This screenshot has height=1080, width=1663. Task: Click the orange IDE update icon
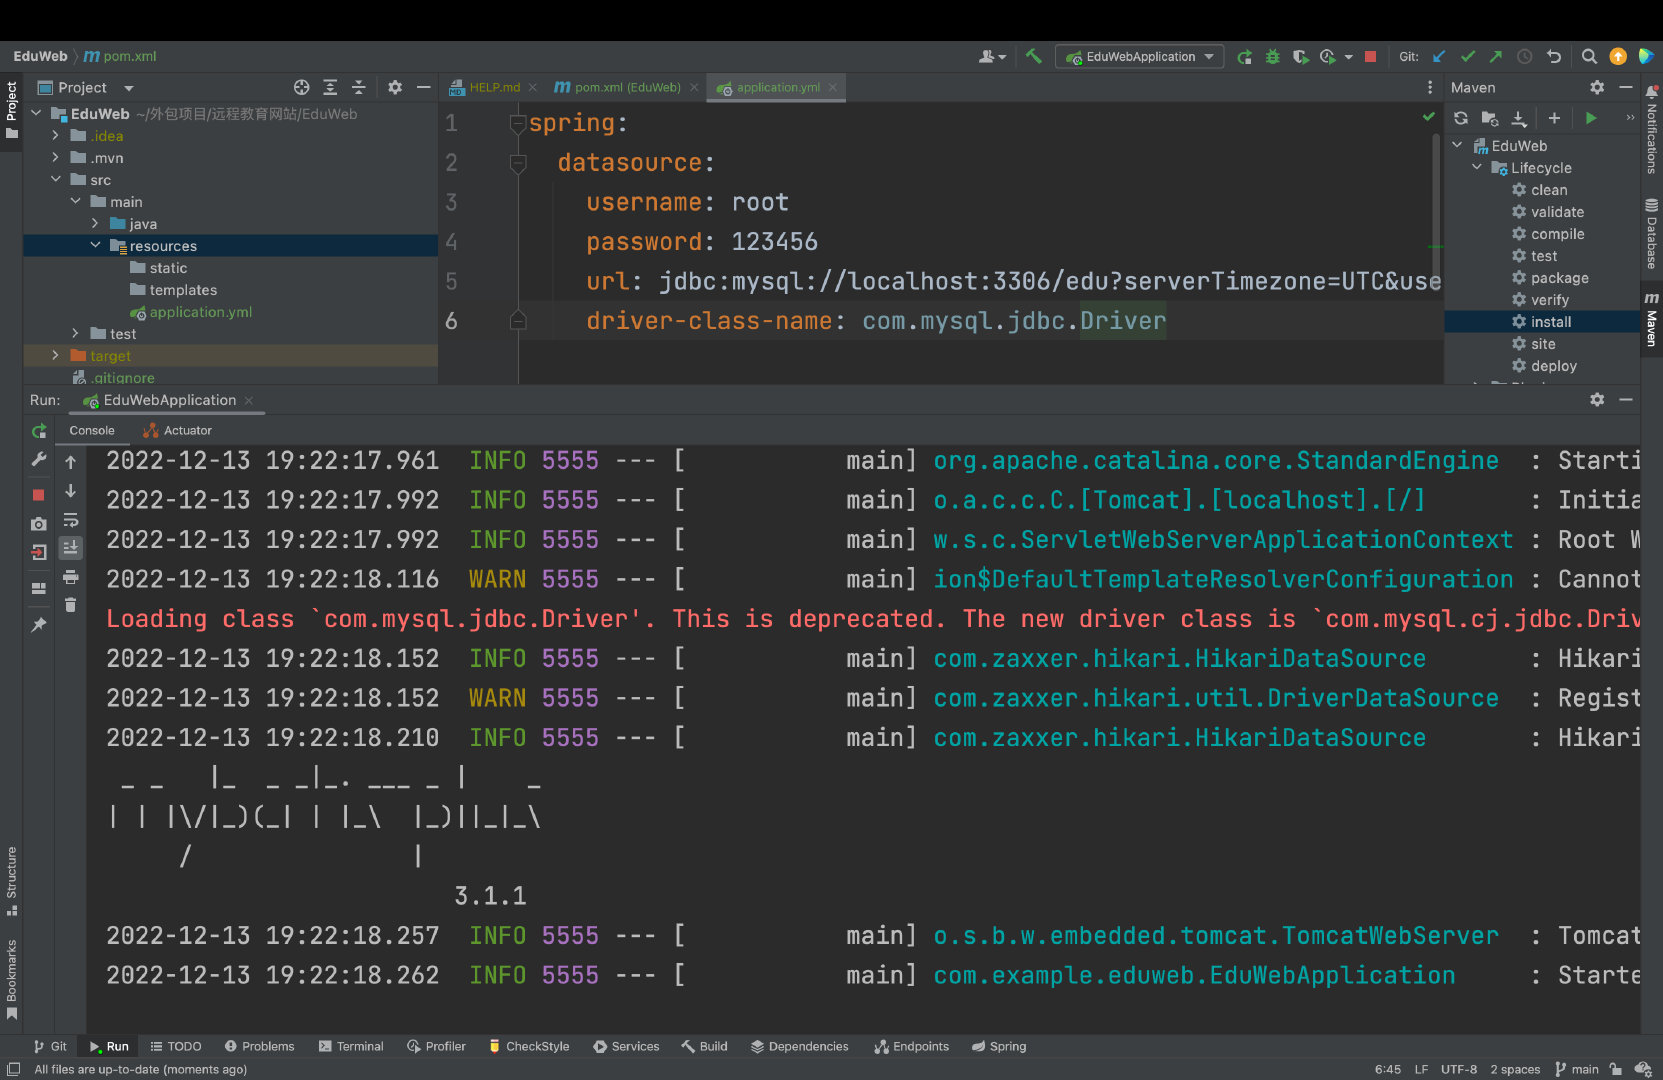pyautogui.click(x=1618, y=57)
